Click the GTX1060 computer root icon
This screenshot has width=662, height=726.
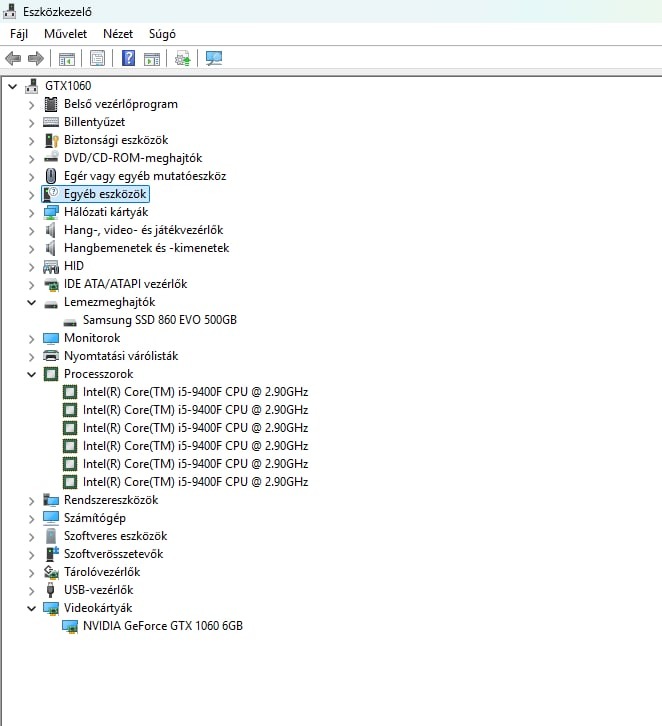[31, 86]
